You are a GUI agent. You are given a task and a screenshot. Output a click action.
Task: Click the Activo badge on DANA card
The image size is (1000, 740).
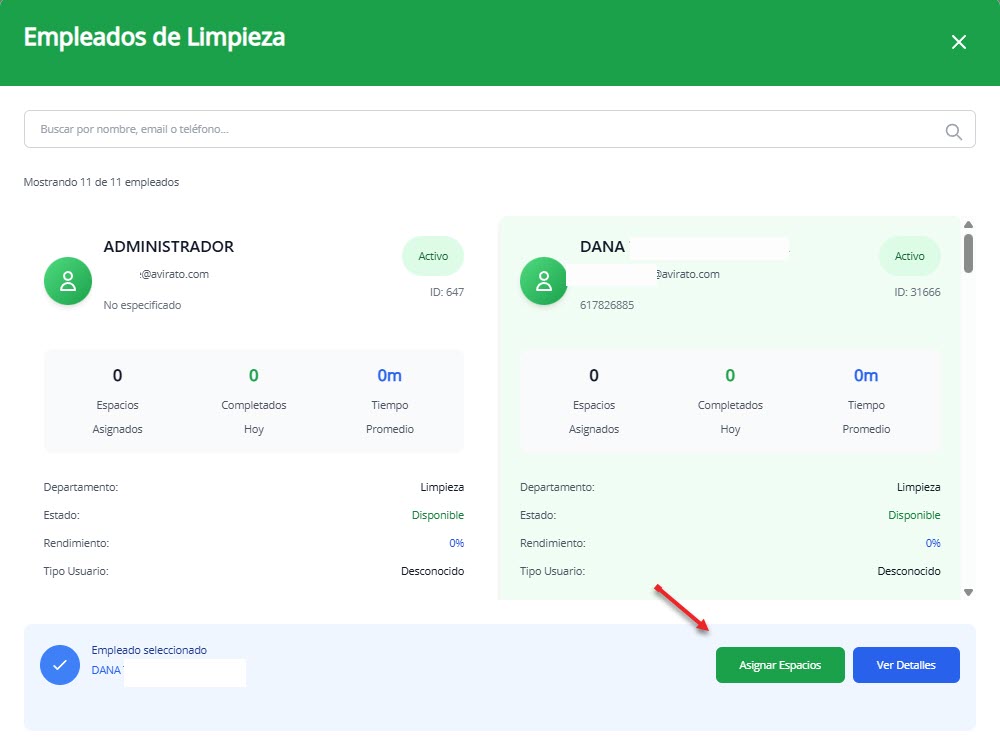909,256
